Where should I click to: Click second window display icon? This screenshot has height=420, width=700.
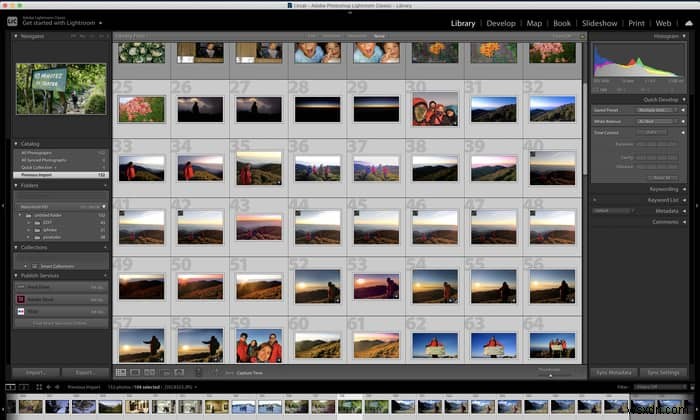click(24, 387)
